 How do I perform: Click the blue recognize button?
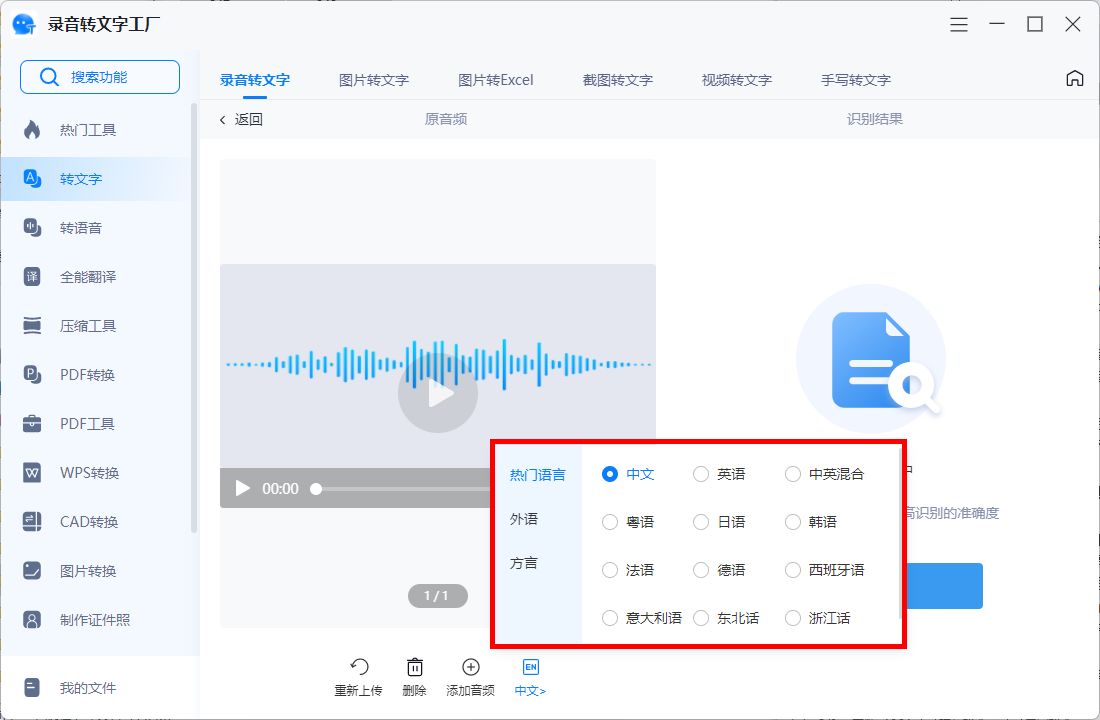tap(944, 586)
